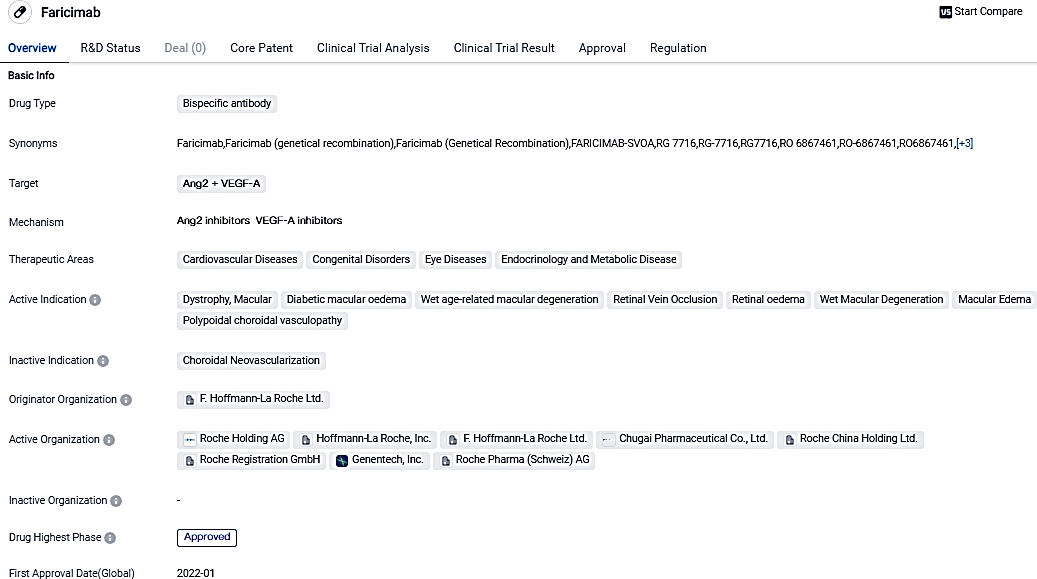Click the pill icon beside Faricimab title

(19, 13)
